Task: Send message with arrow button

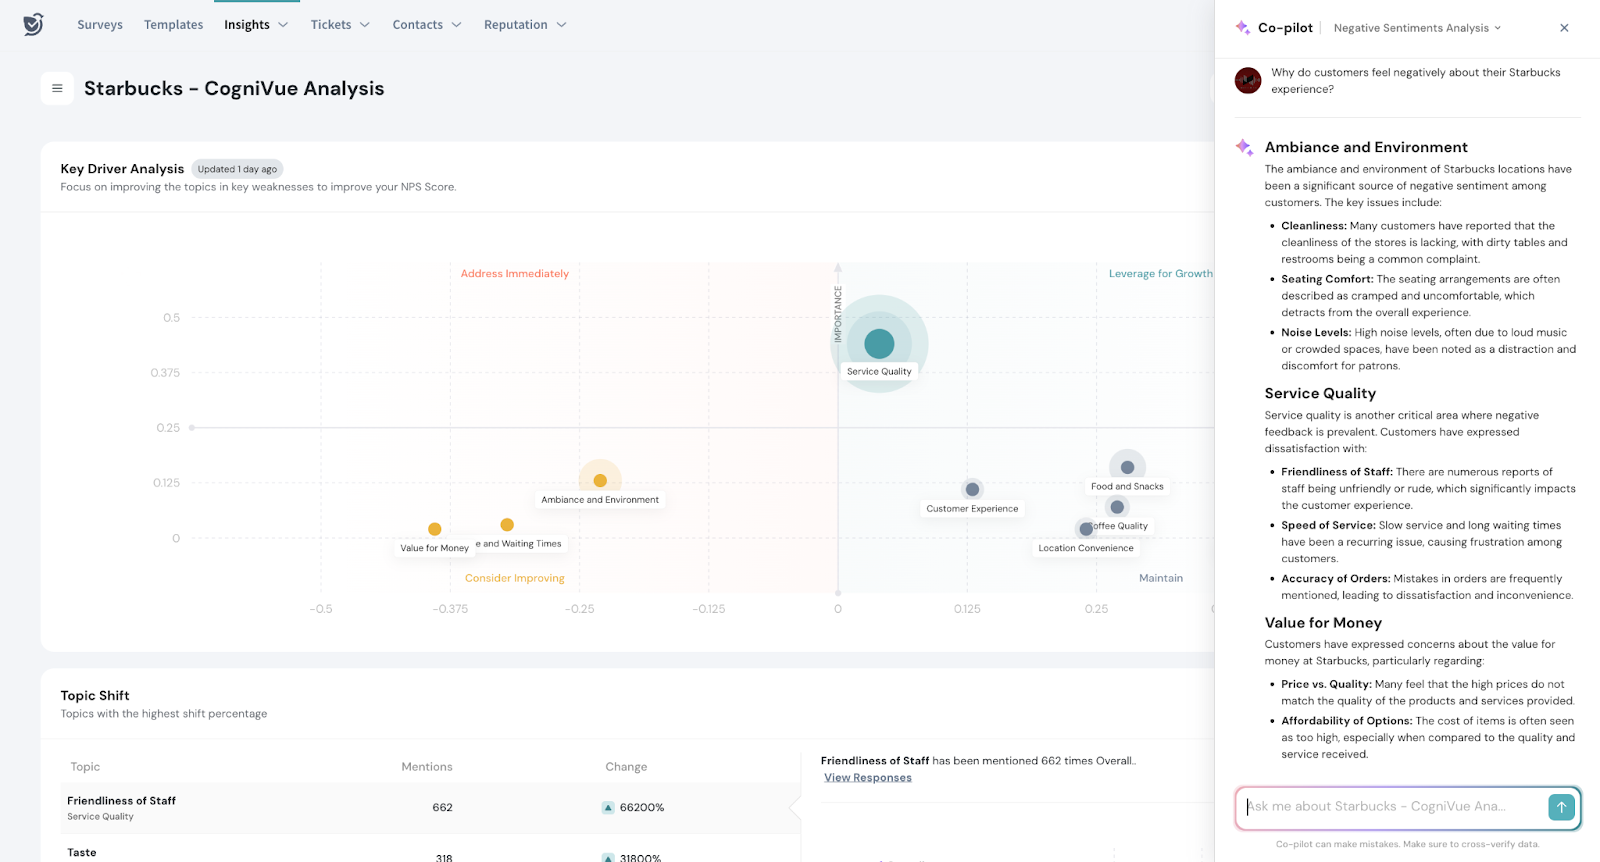Action: pos(1560,807)
